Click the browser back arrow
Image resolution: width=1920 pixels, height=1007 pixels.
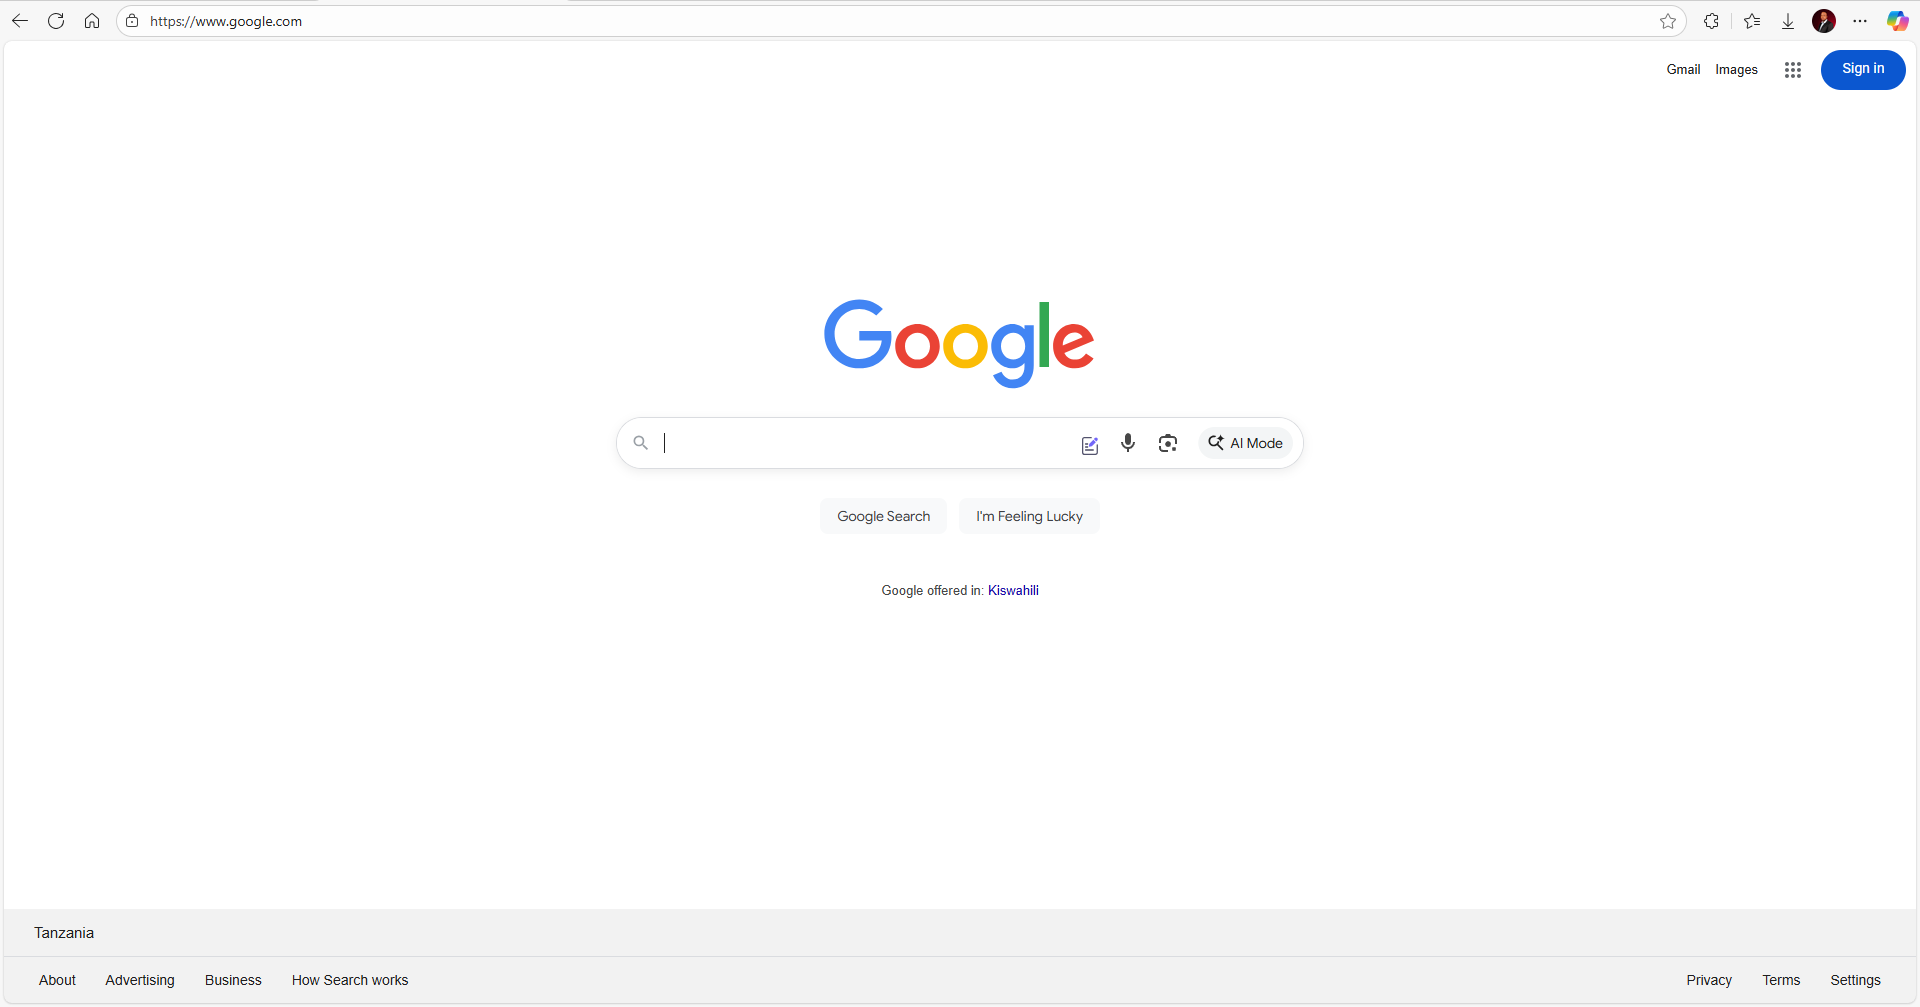point(20,21)
